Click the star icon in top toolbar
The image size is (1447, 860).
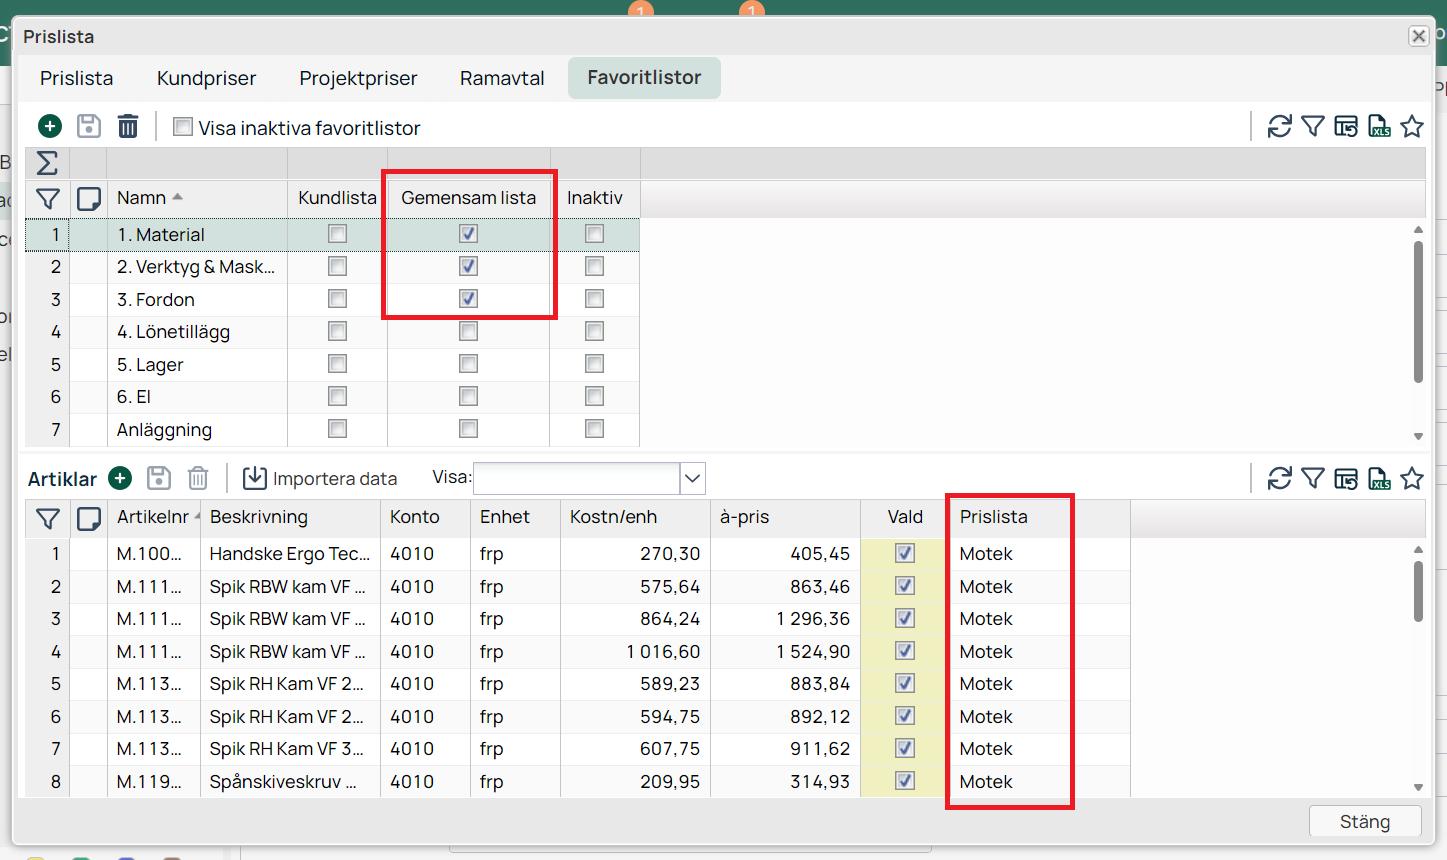point(1411,127)
